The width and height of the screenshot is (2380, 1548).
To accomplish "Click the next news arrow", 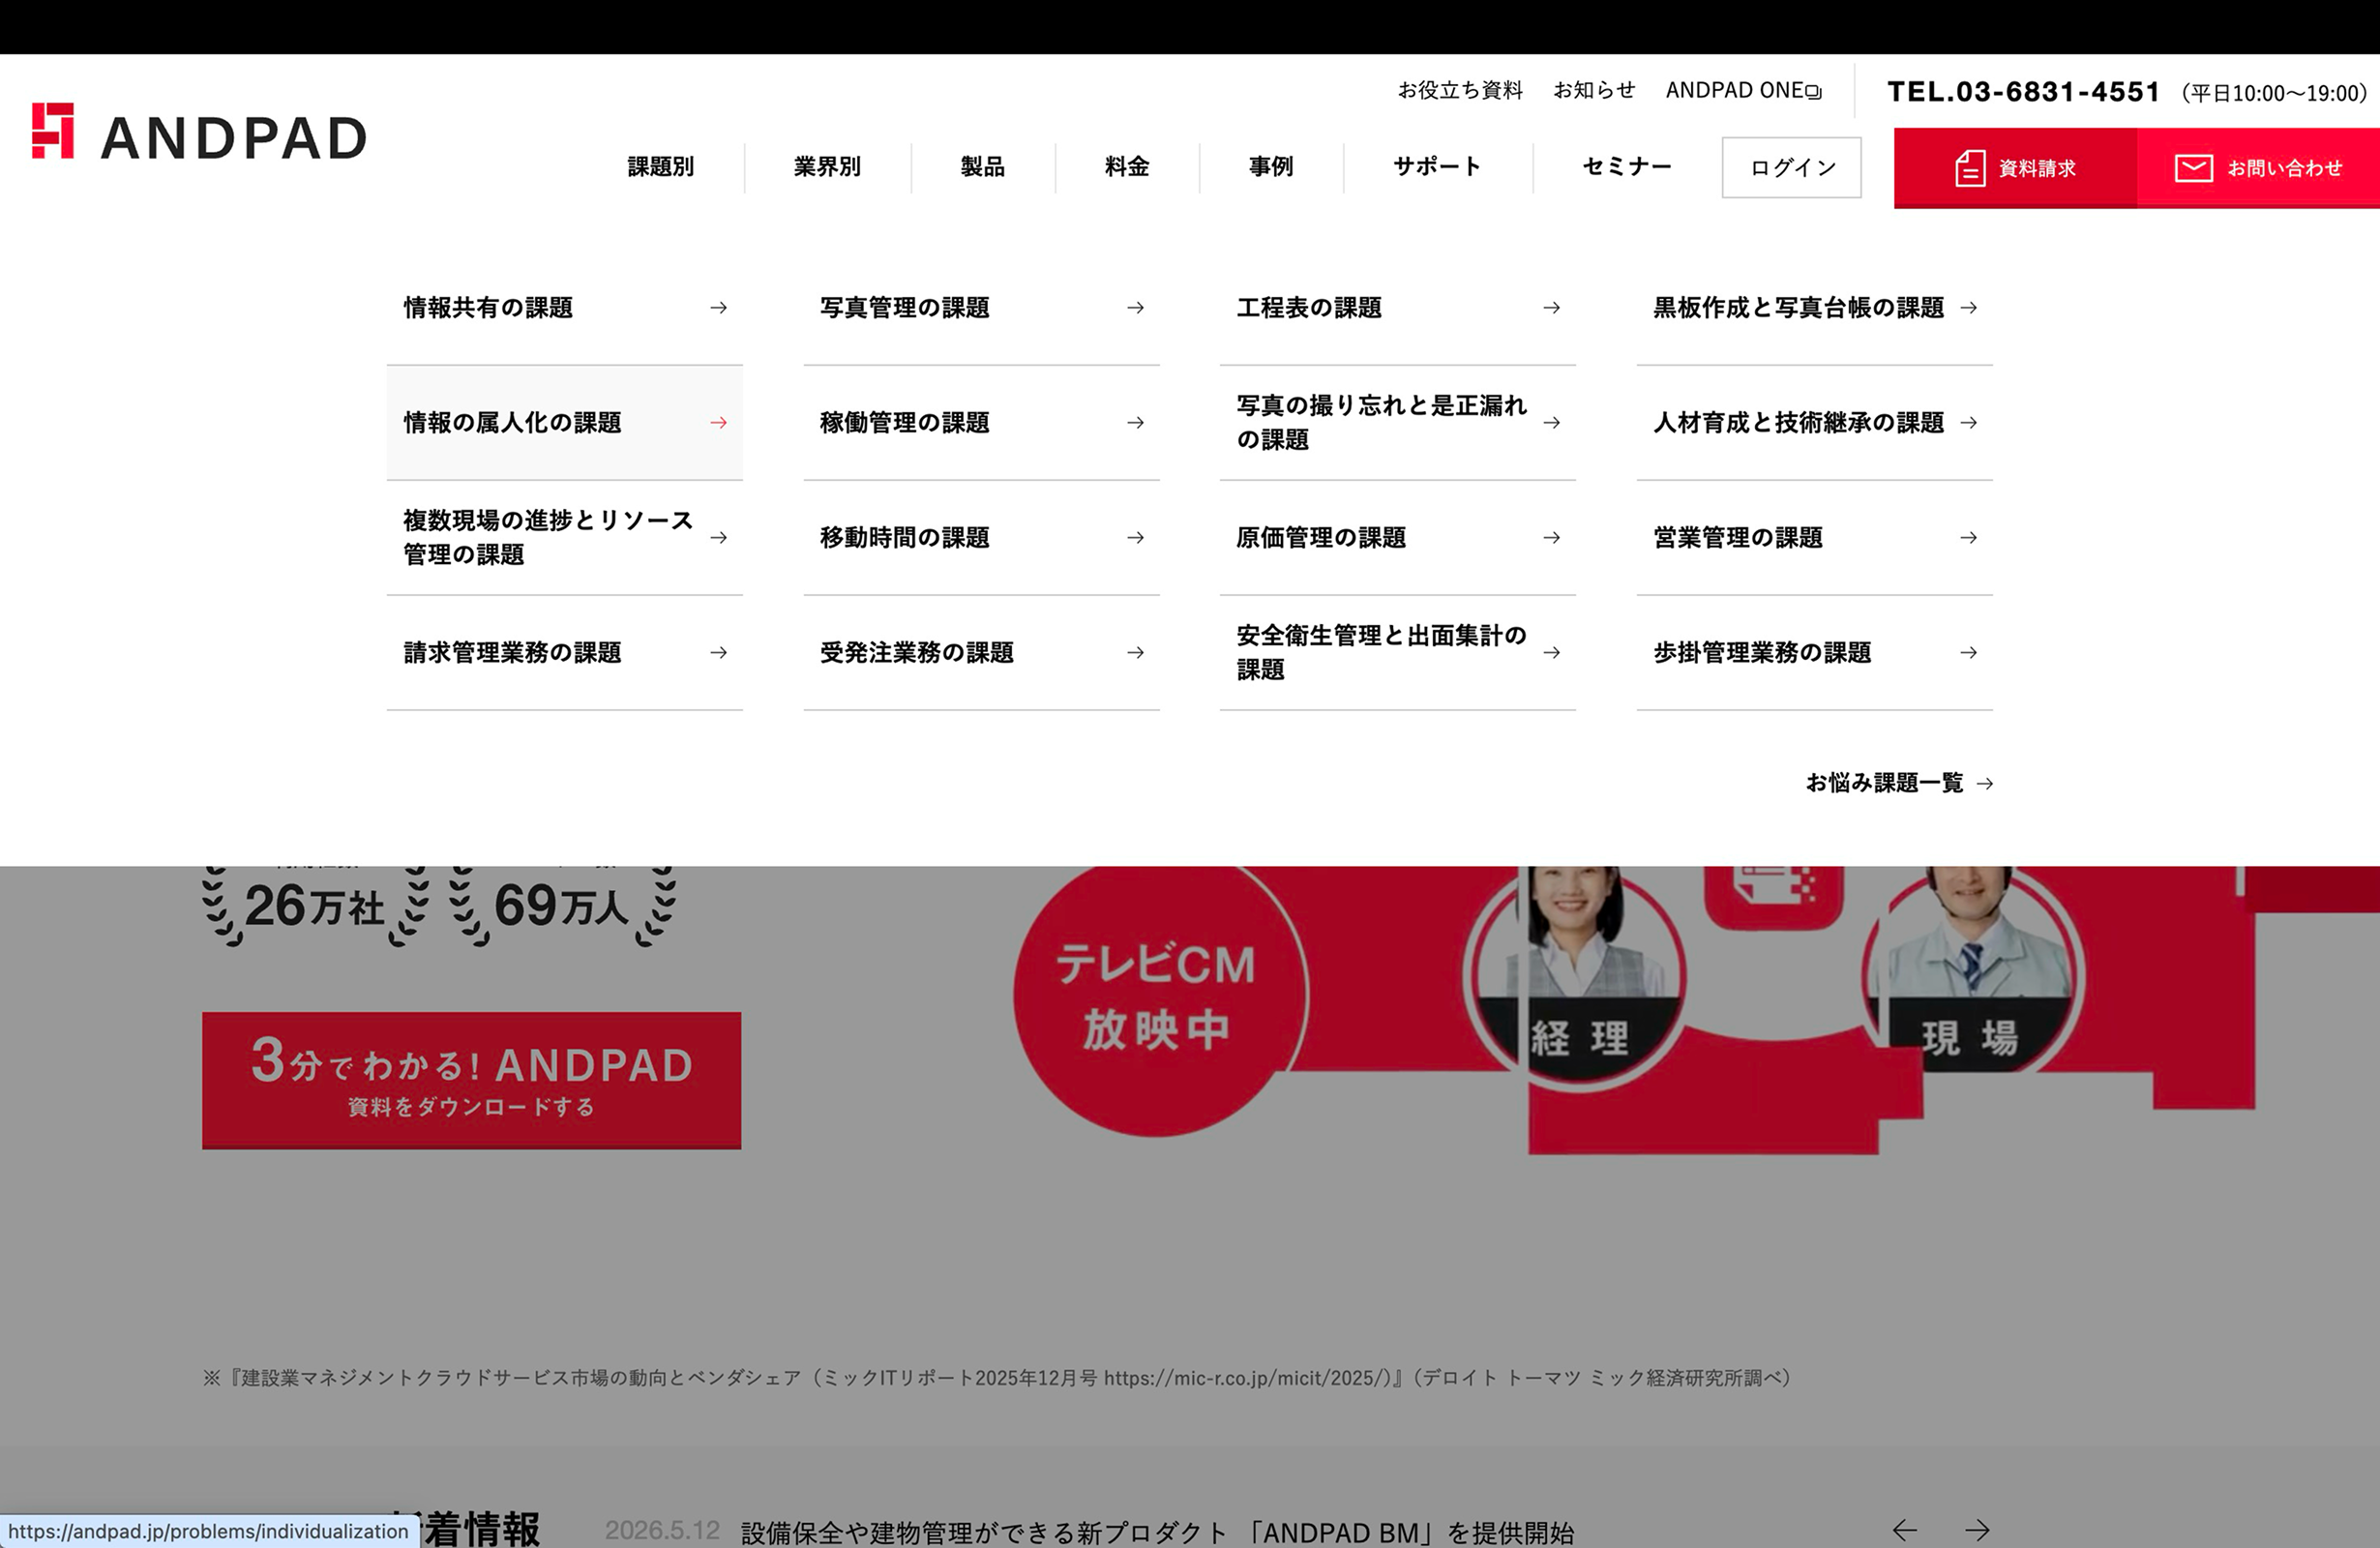I will coord(1977,1530).
